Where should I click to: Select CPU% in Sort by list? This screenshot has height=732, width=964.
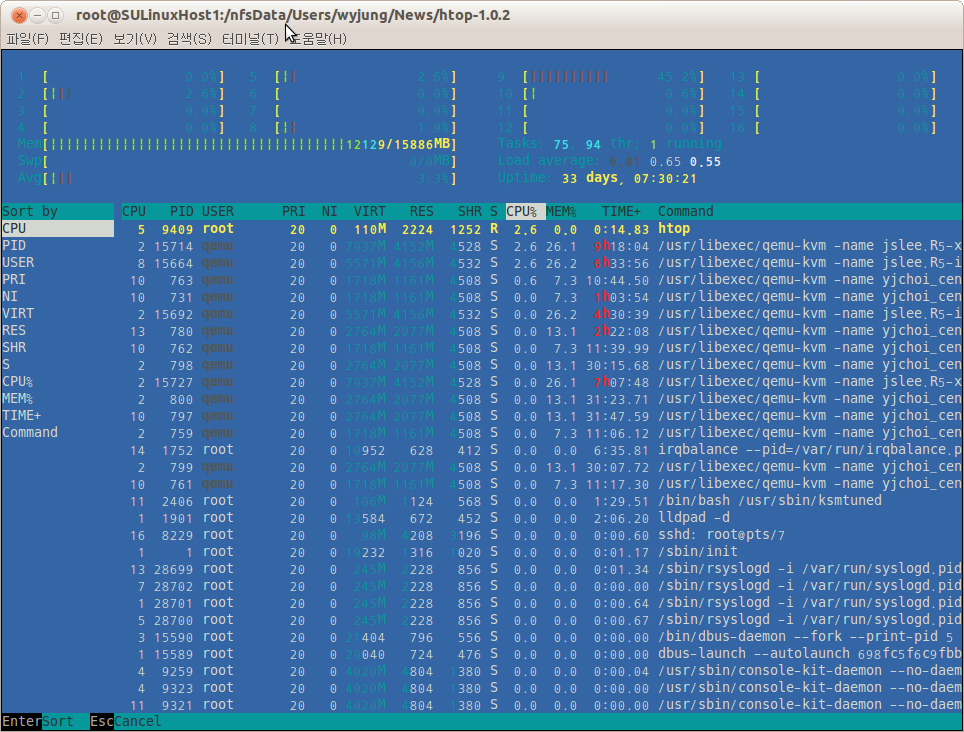pos(57,382)
